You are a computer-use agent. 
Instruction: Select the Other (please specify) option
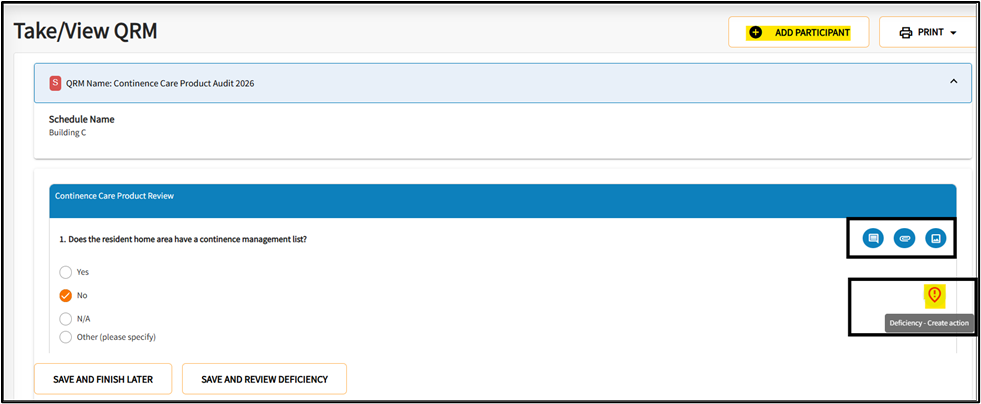click(66, 337)
